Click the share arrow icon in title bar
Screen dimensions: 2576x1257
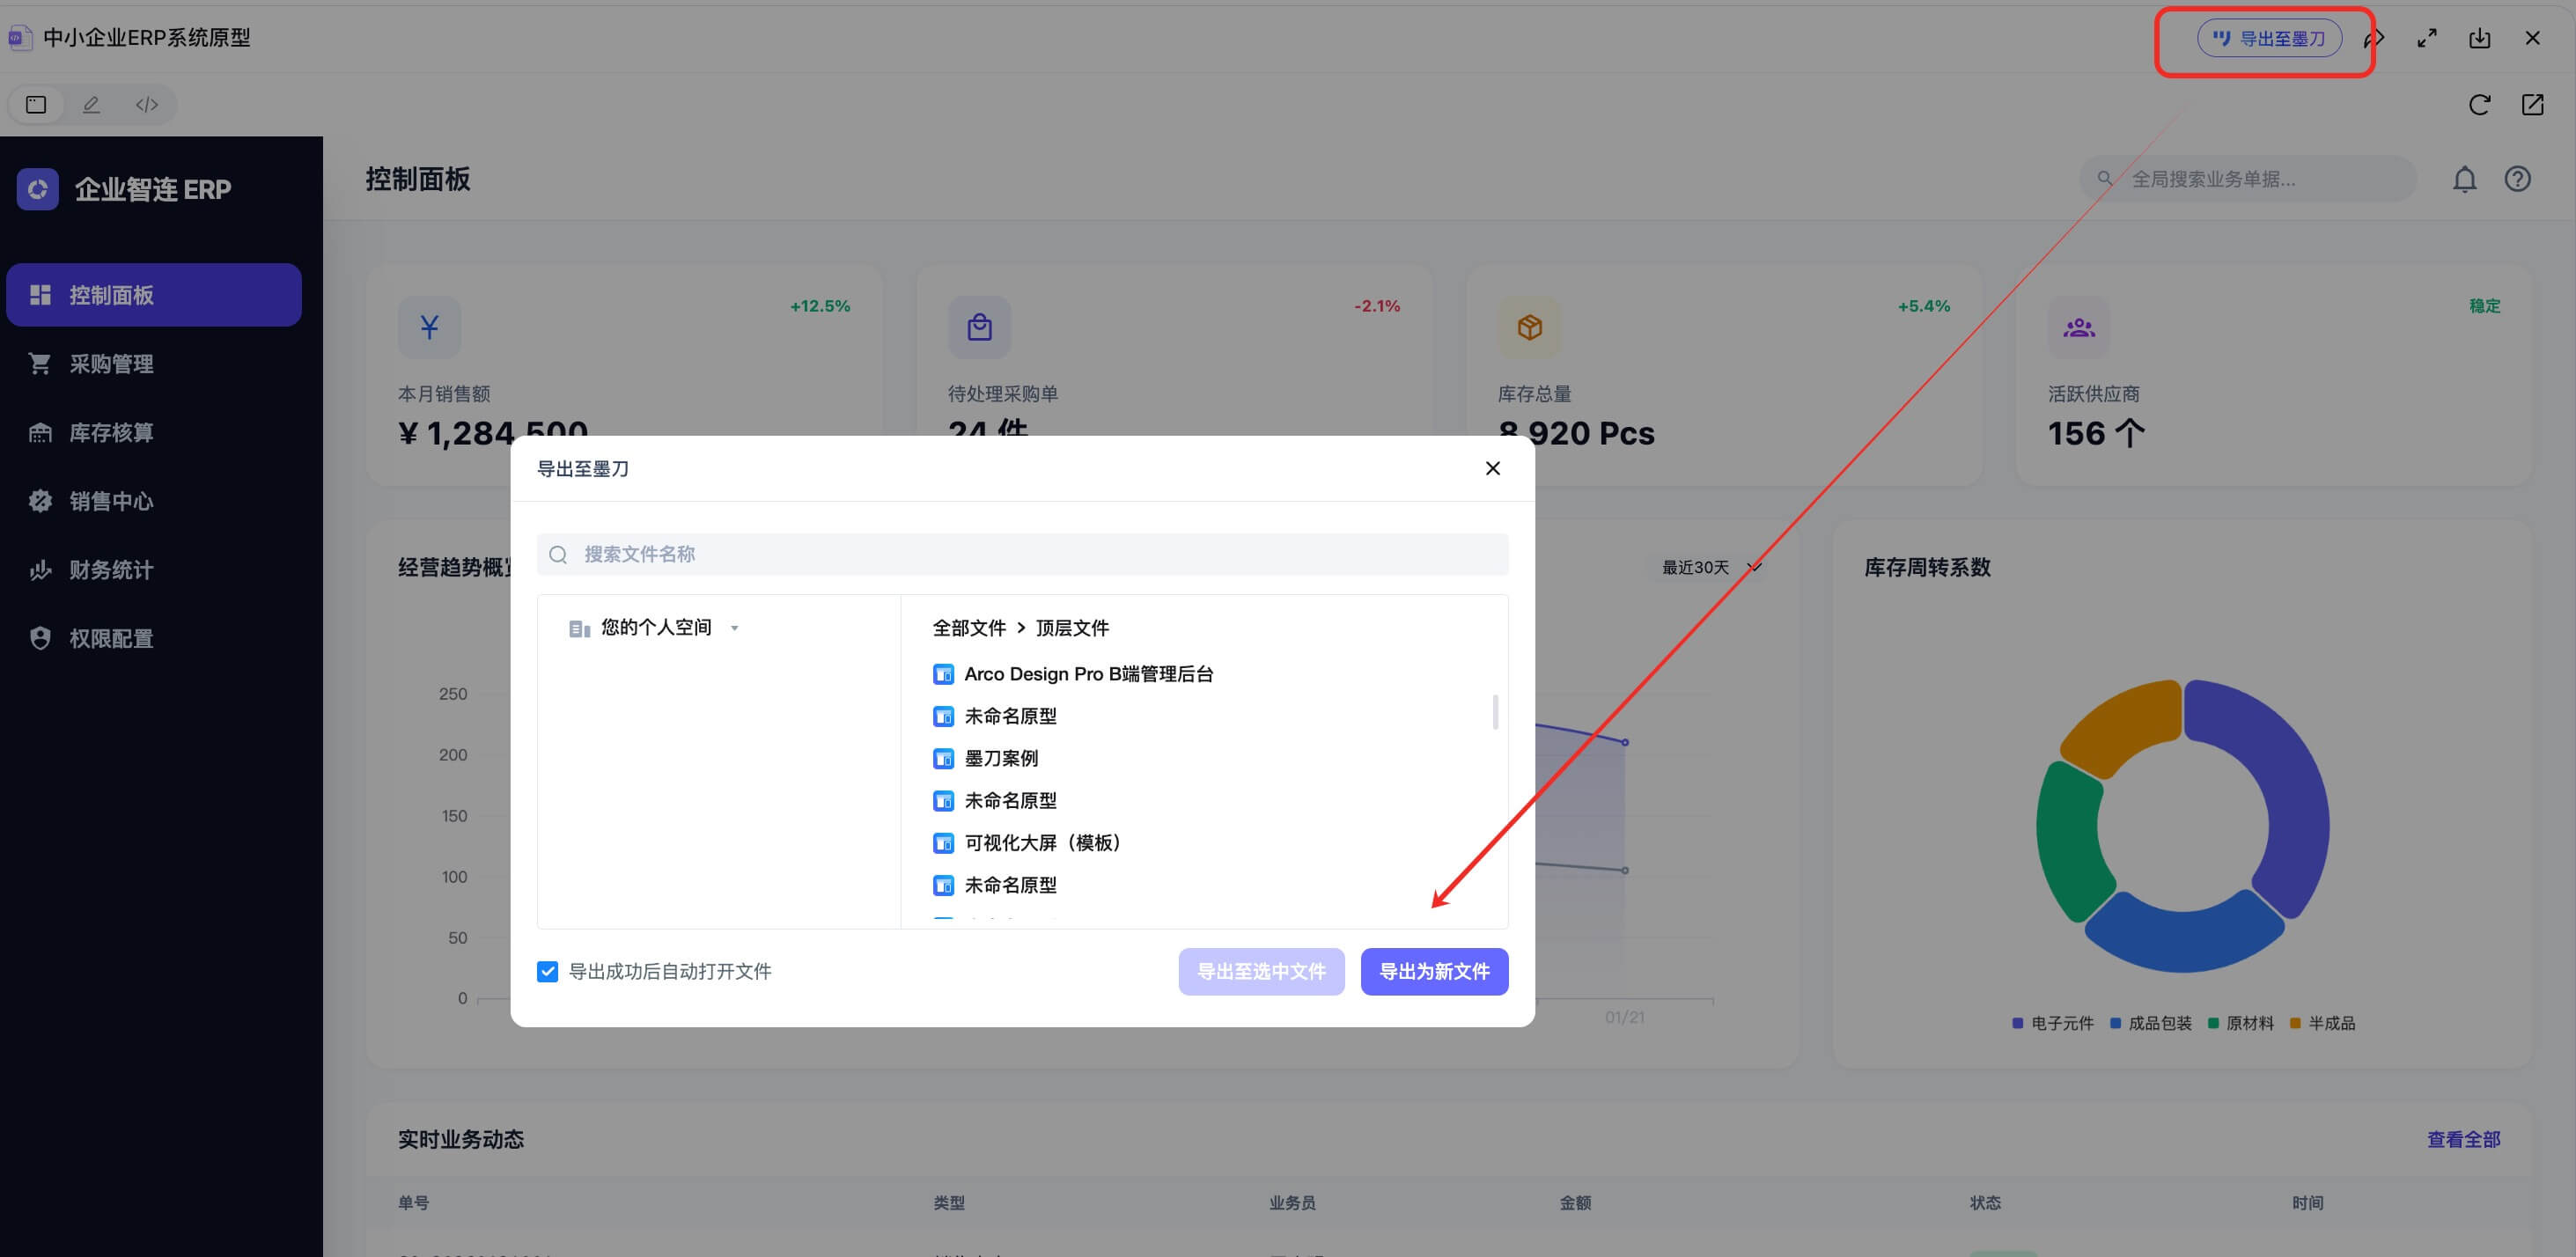(2374, 38)
